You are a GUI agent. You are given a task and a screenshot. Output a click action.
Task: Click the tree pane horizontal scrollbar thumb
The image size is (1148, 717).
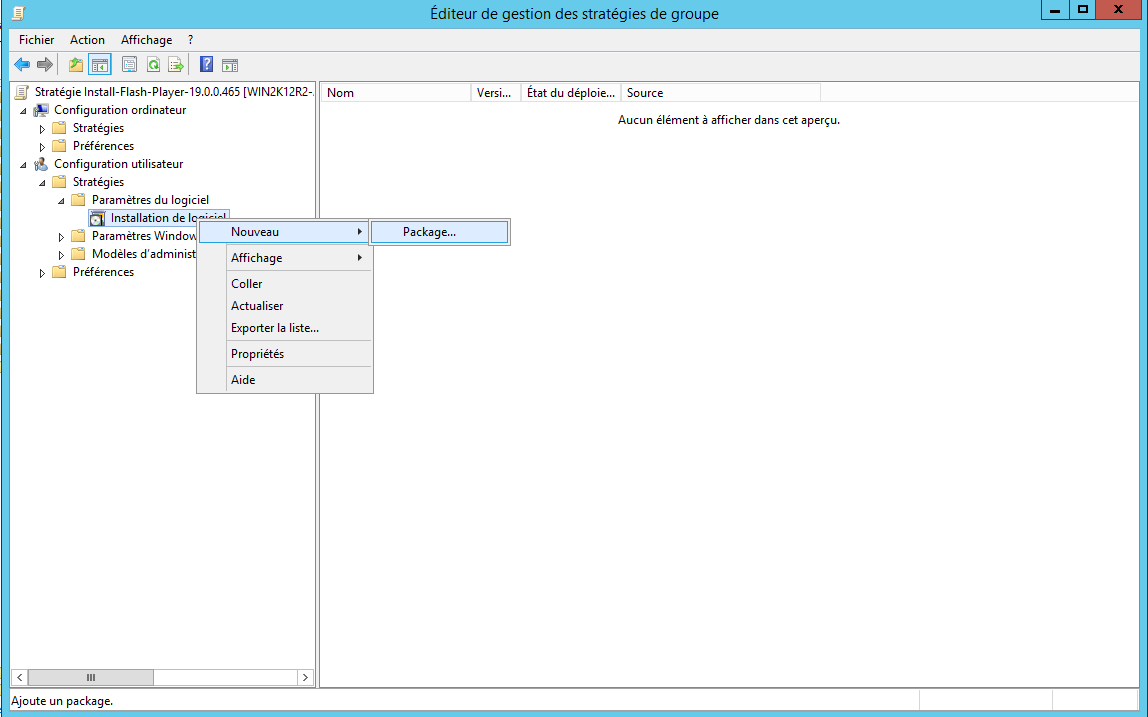[90, 677]
